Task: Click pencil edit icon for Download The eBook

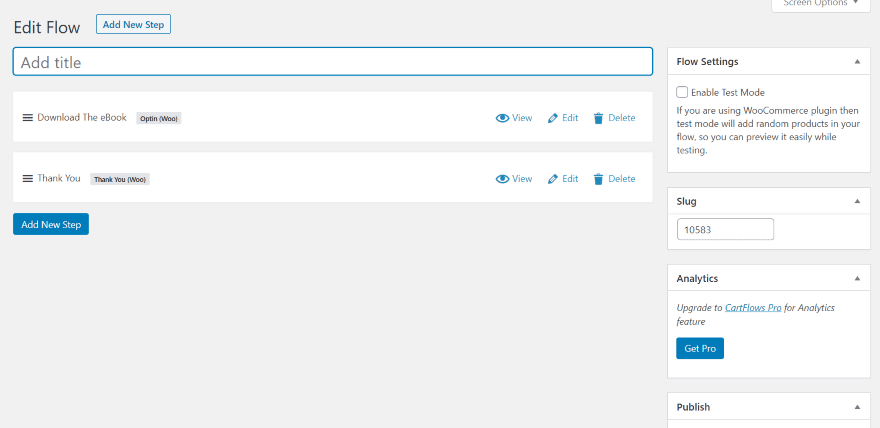Action: point(553,118)
